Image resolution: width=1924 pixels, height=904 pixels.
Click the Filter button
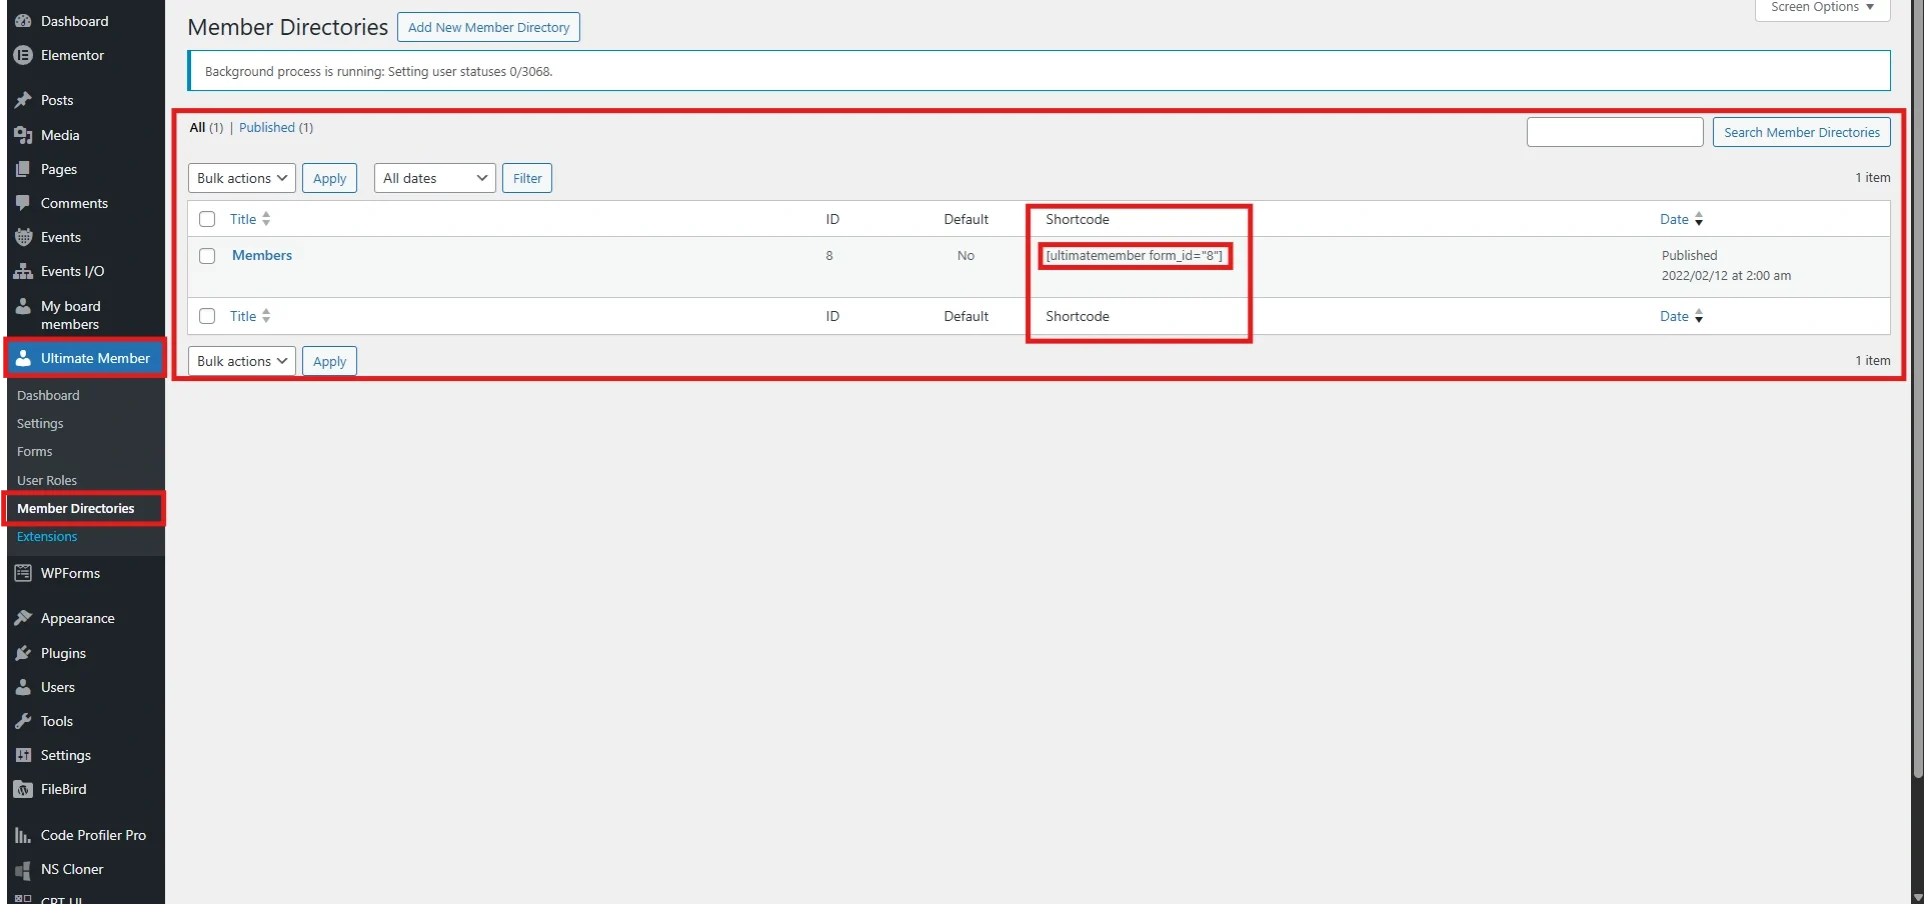[527, 178]
